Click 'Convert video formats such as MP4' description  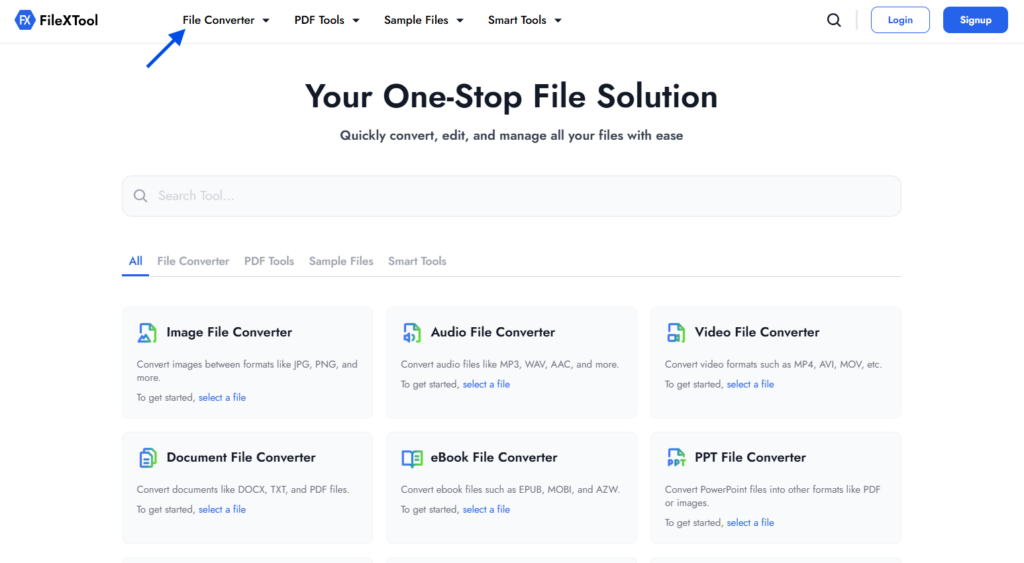[x=773, y=364]
